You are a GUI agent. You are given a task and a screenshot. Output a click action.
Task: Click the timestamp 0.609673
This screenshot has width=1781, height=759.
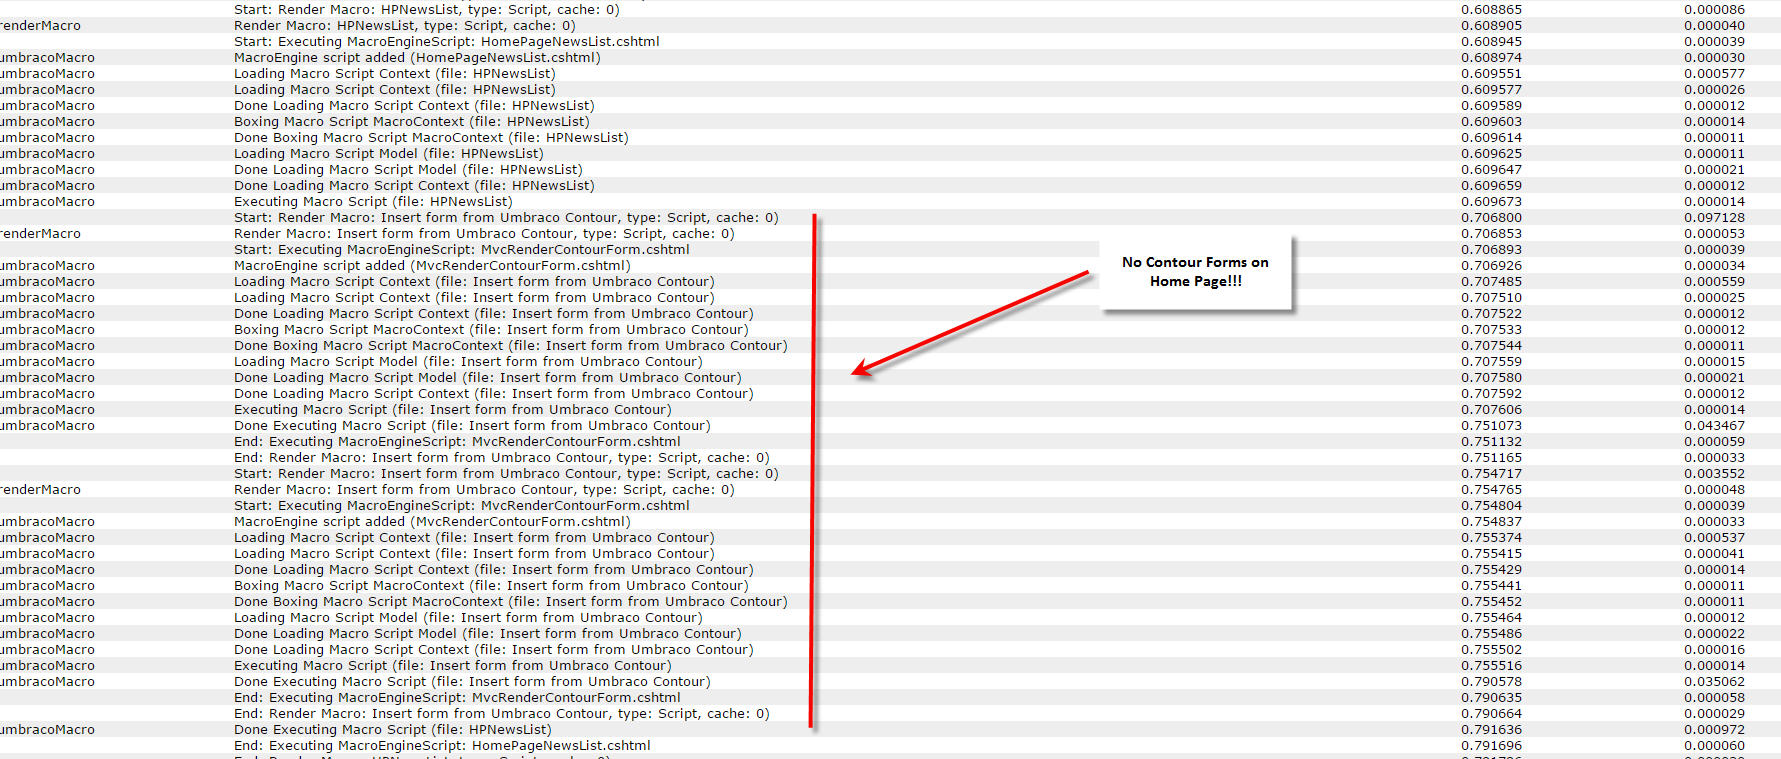point(1491,202)
